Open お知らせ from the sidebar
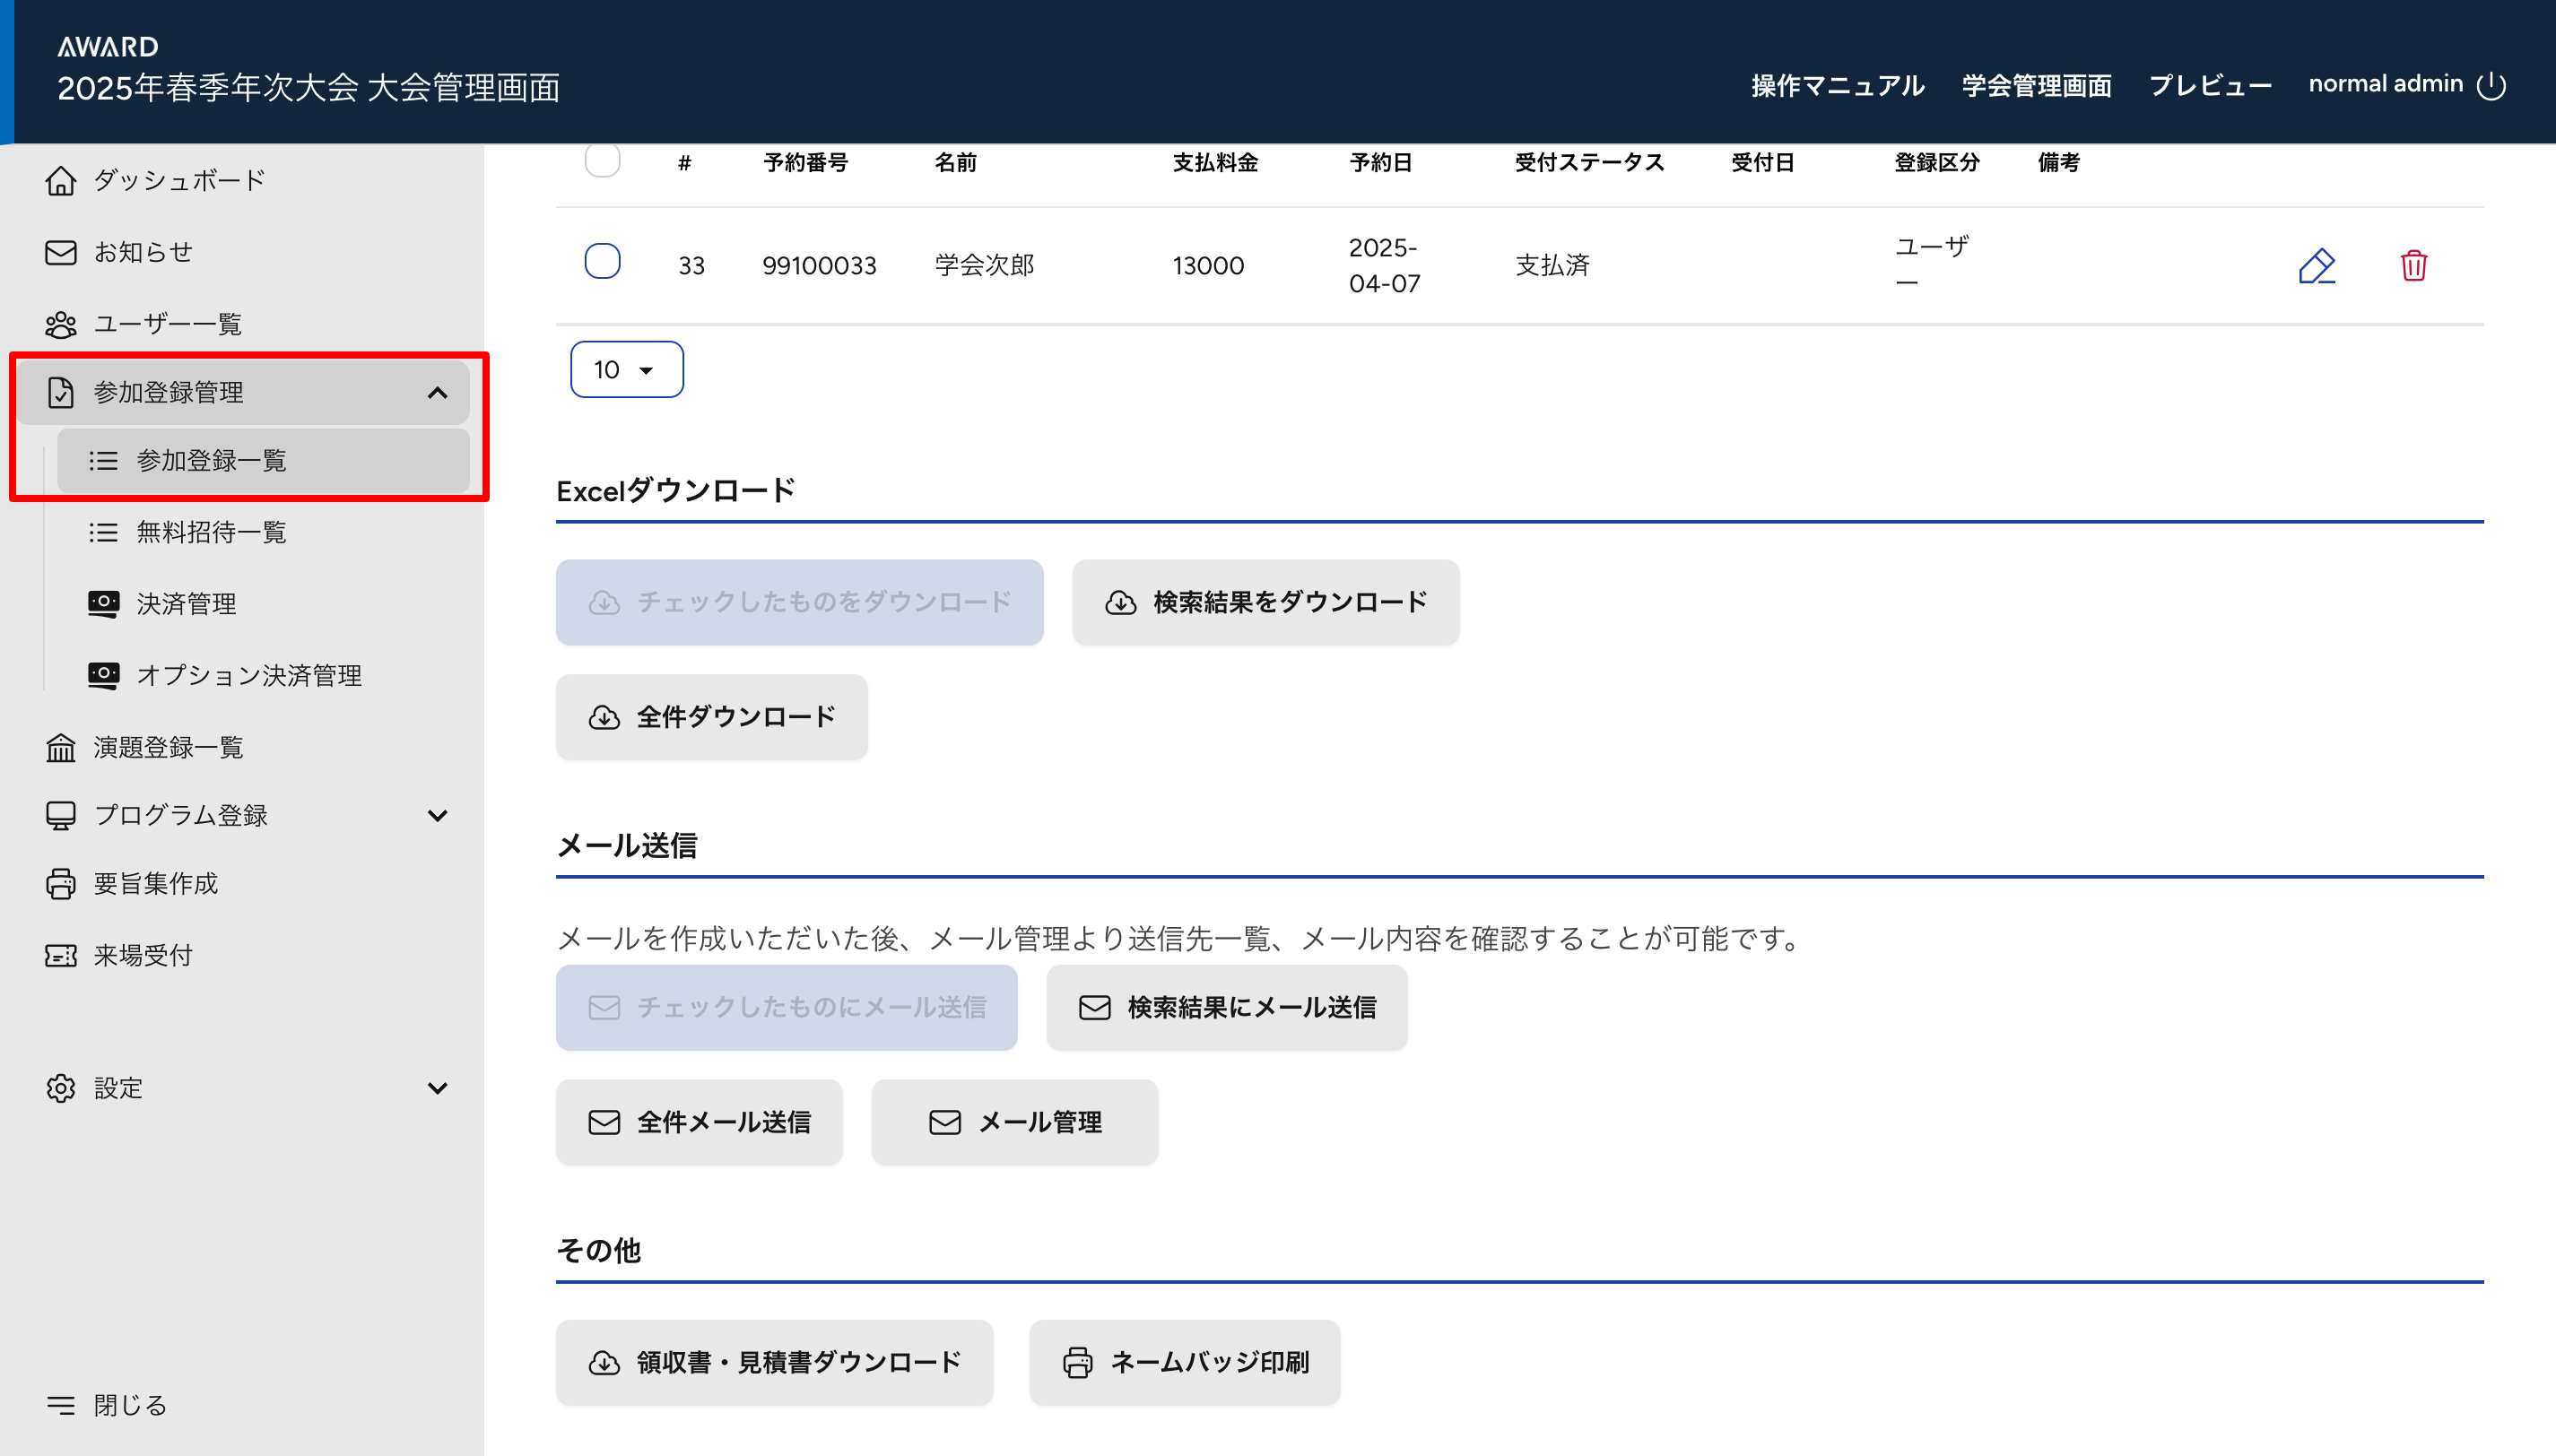This screenshot has height=1456, width=2556. [x=142, y=252]
